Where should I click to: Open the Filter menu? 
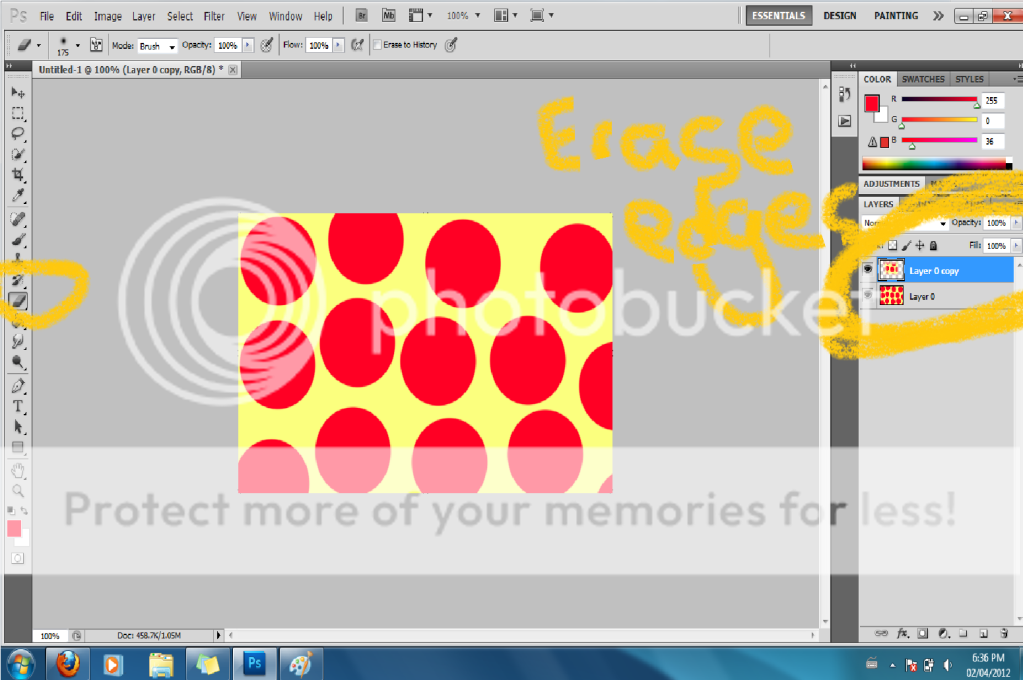pos(214,16)
